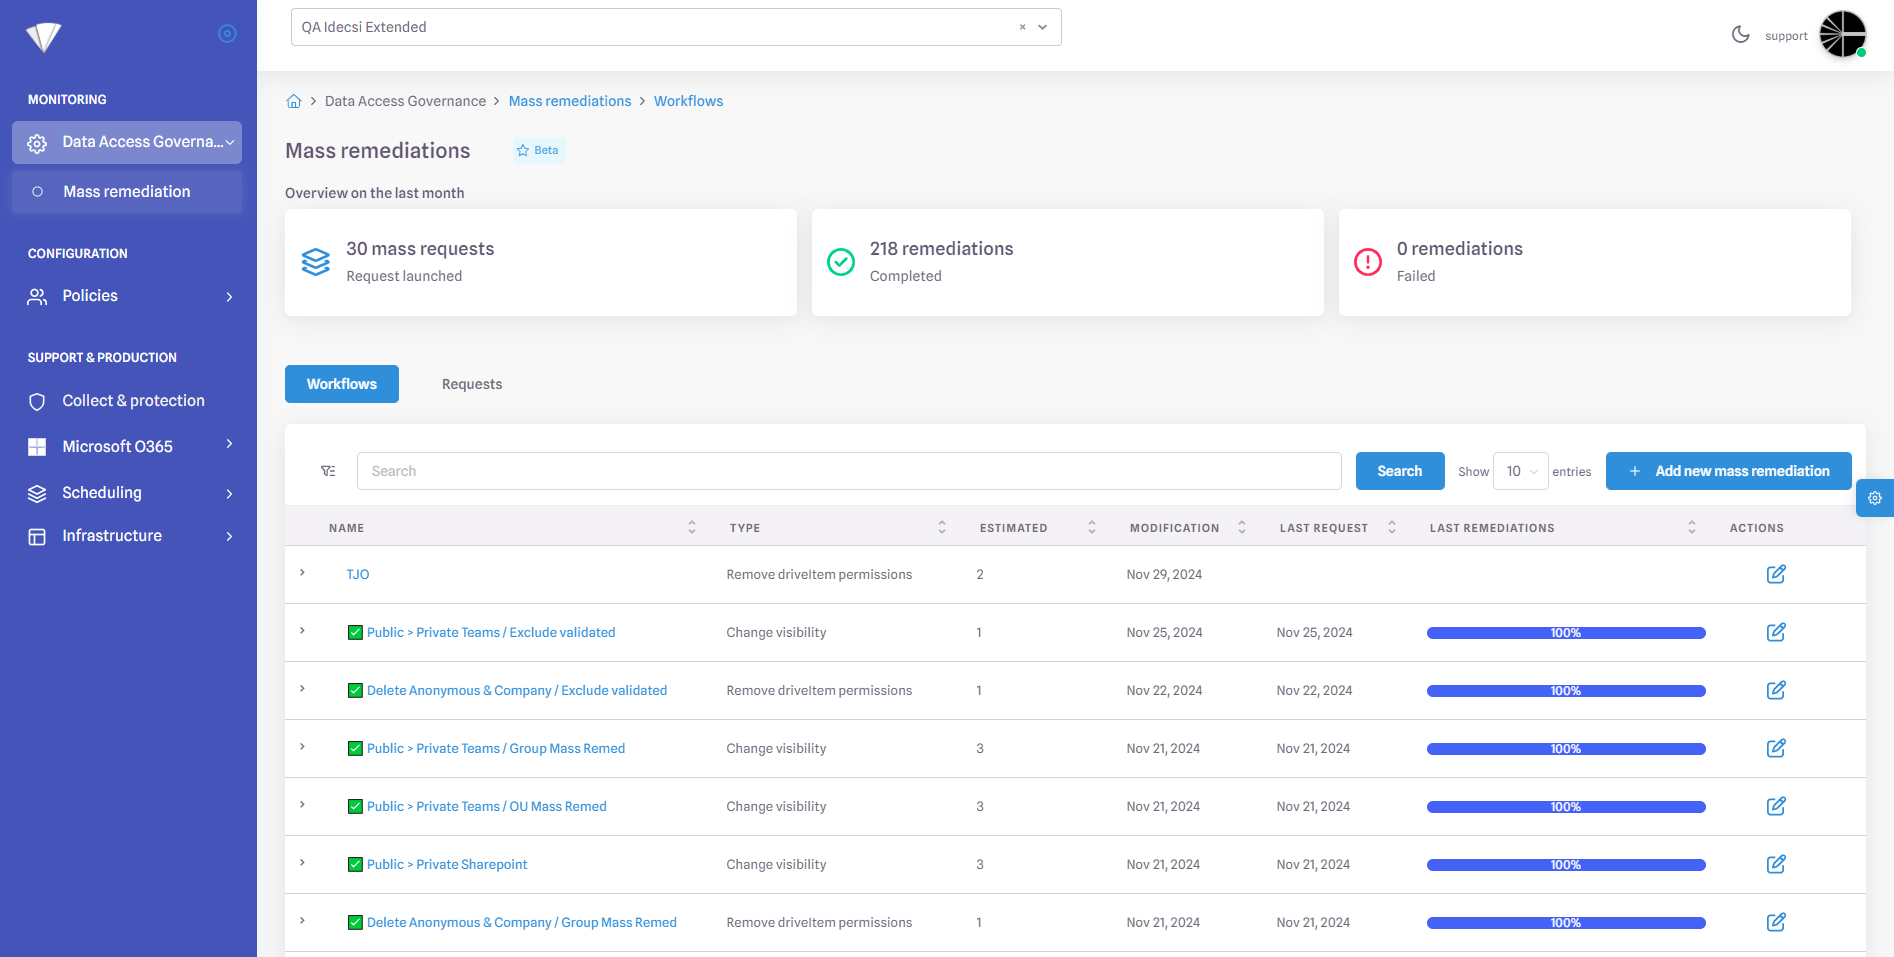Open Collect & protection menu item
The height and width of the screenshot is (957, 1894).
133,401
